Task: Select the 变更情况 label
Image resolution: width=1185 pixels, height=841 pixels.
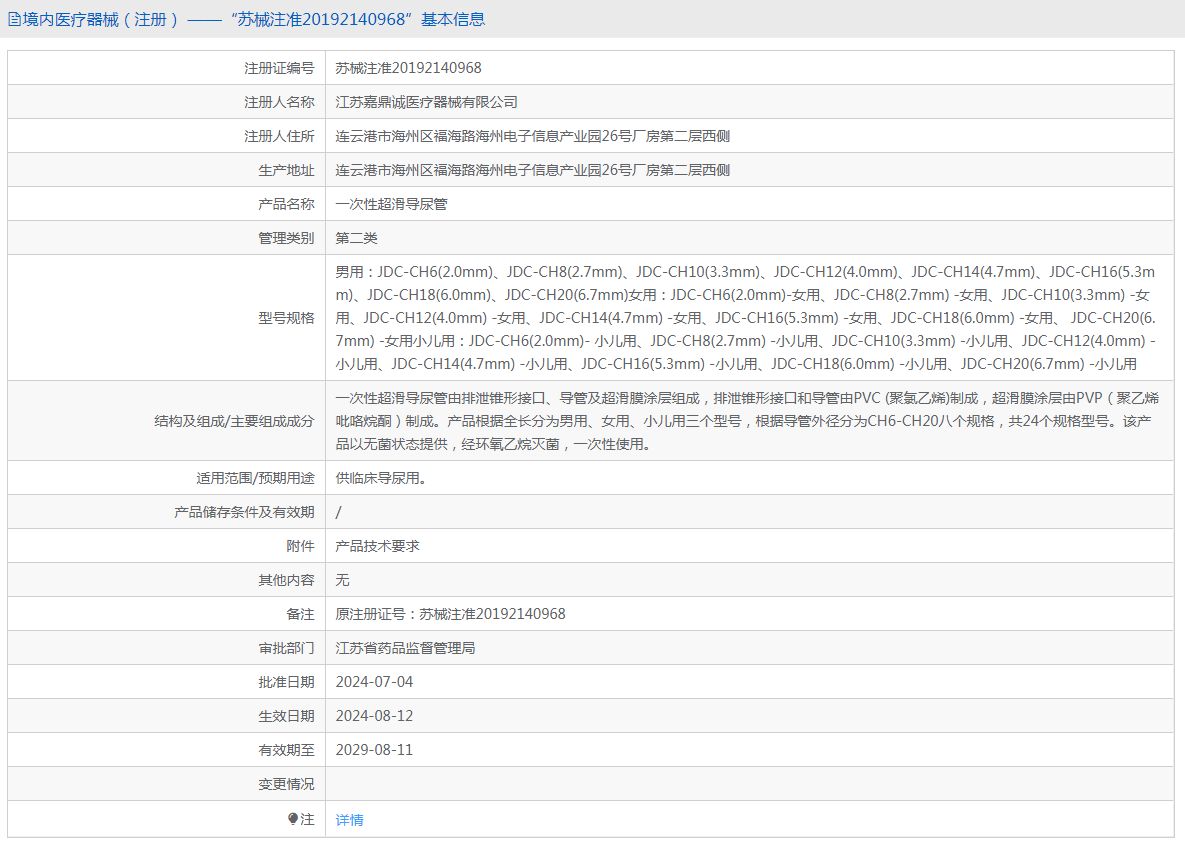Action: pyautogui.click(x=286, y=784)
